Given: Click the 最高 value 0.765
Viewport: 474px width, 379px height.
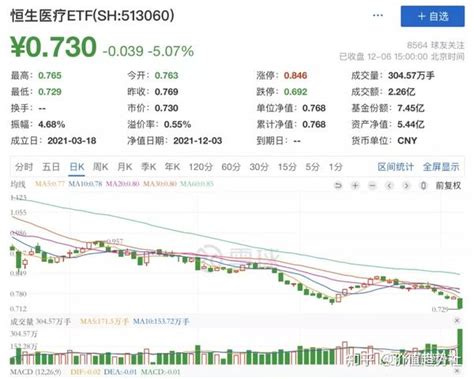Looking at the screenshot, I should [x=50, y=75].
